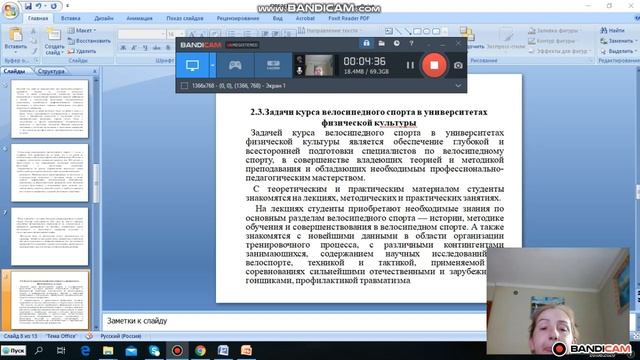Click Удалить slide button
Viewport: 640px width, 360px height.
coord(82,51)
